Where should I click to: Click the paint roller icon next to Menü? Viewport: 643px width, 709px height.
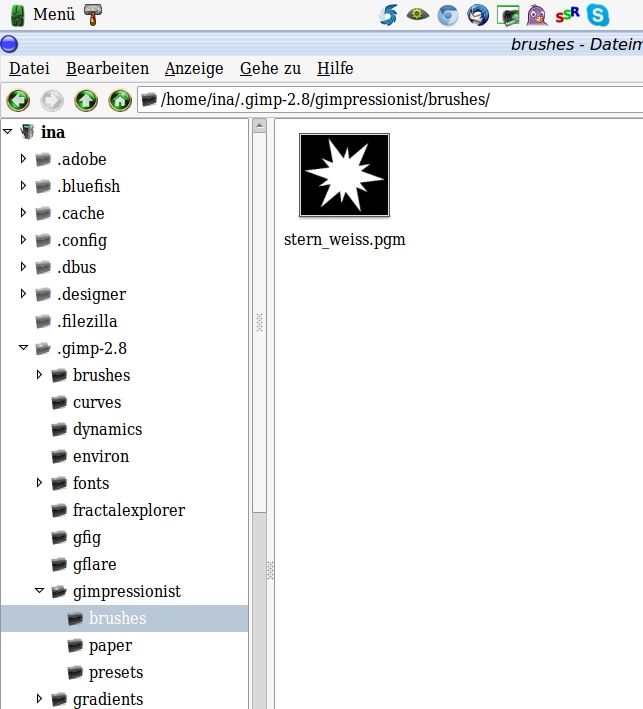(93, 14)
